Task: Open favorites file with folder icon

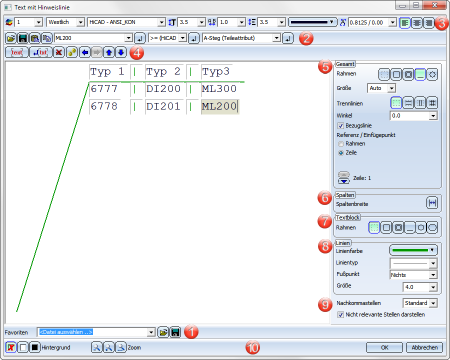Action: pyautogui.click(x=163, y=332)
